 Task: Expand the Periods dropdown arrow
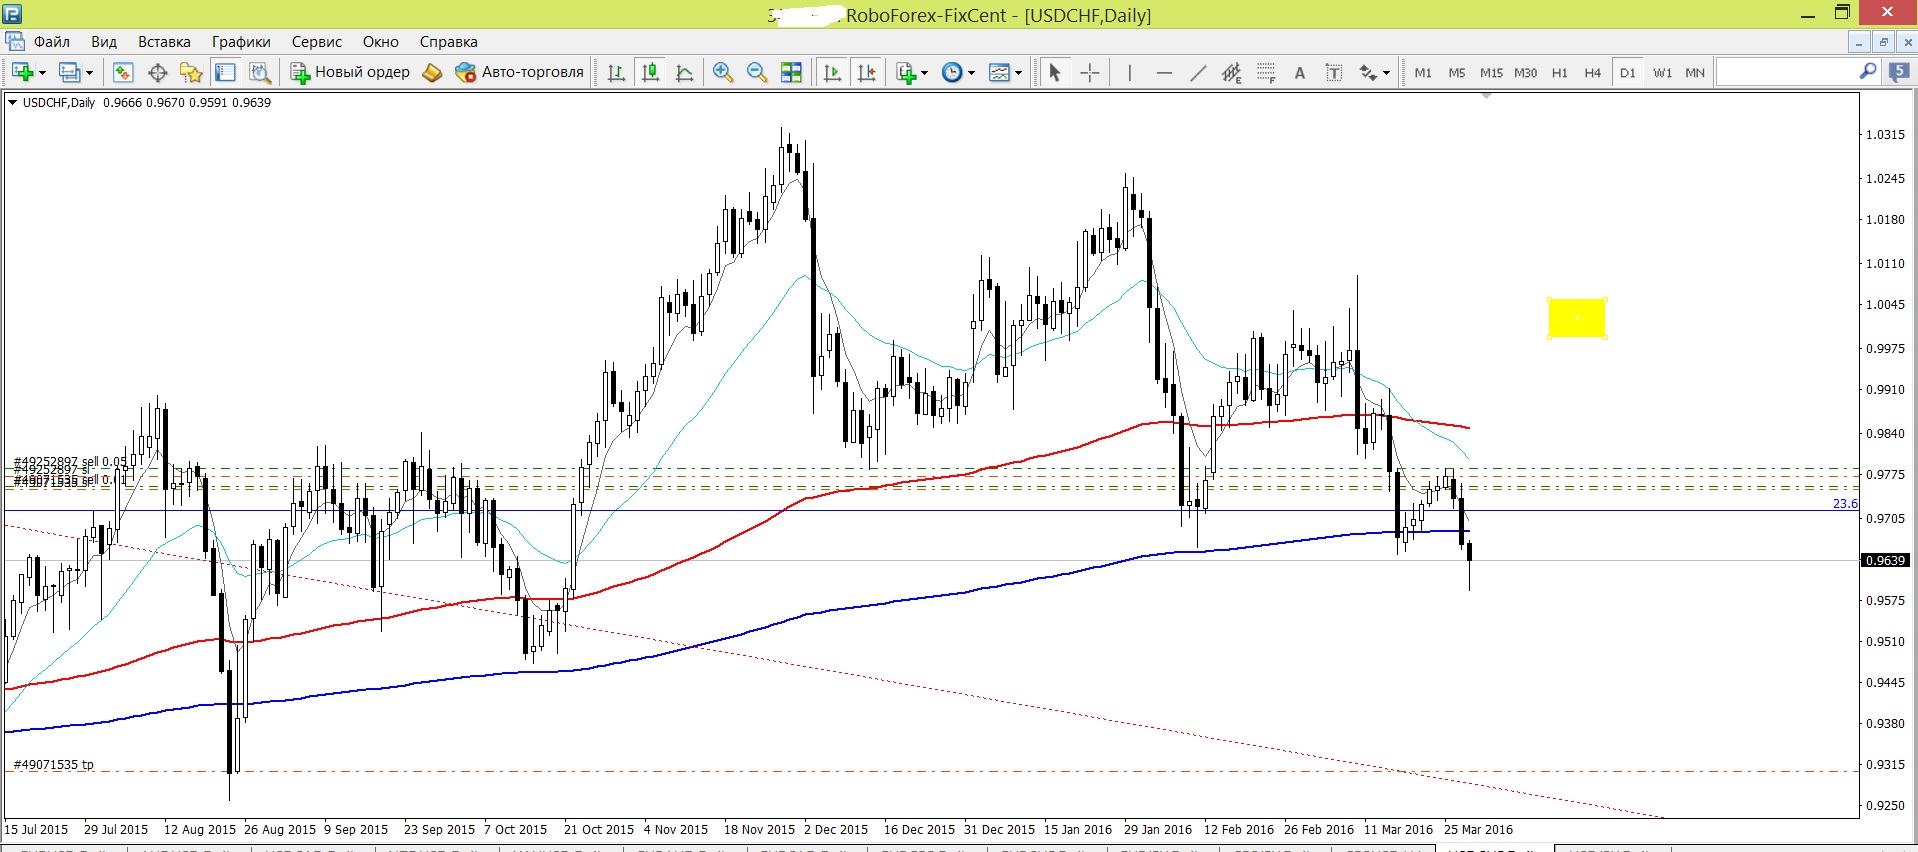tap(971, 73)
